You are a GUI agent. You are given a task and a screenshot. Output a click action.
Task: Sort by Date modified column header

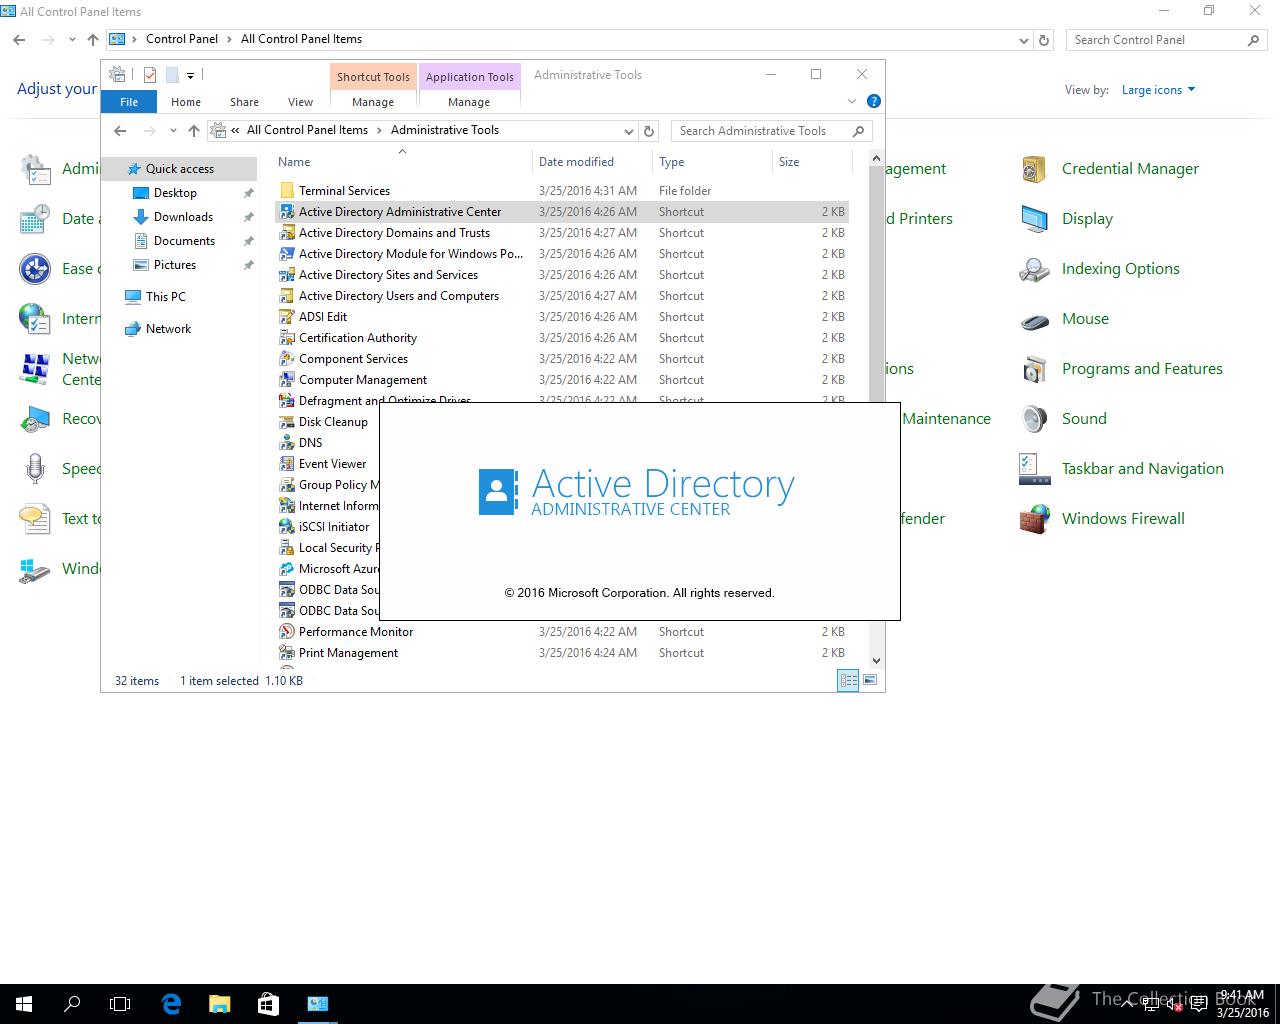(x=592, y=162)
